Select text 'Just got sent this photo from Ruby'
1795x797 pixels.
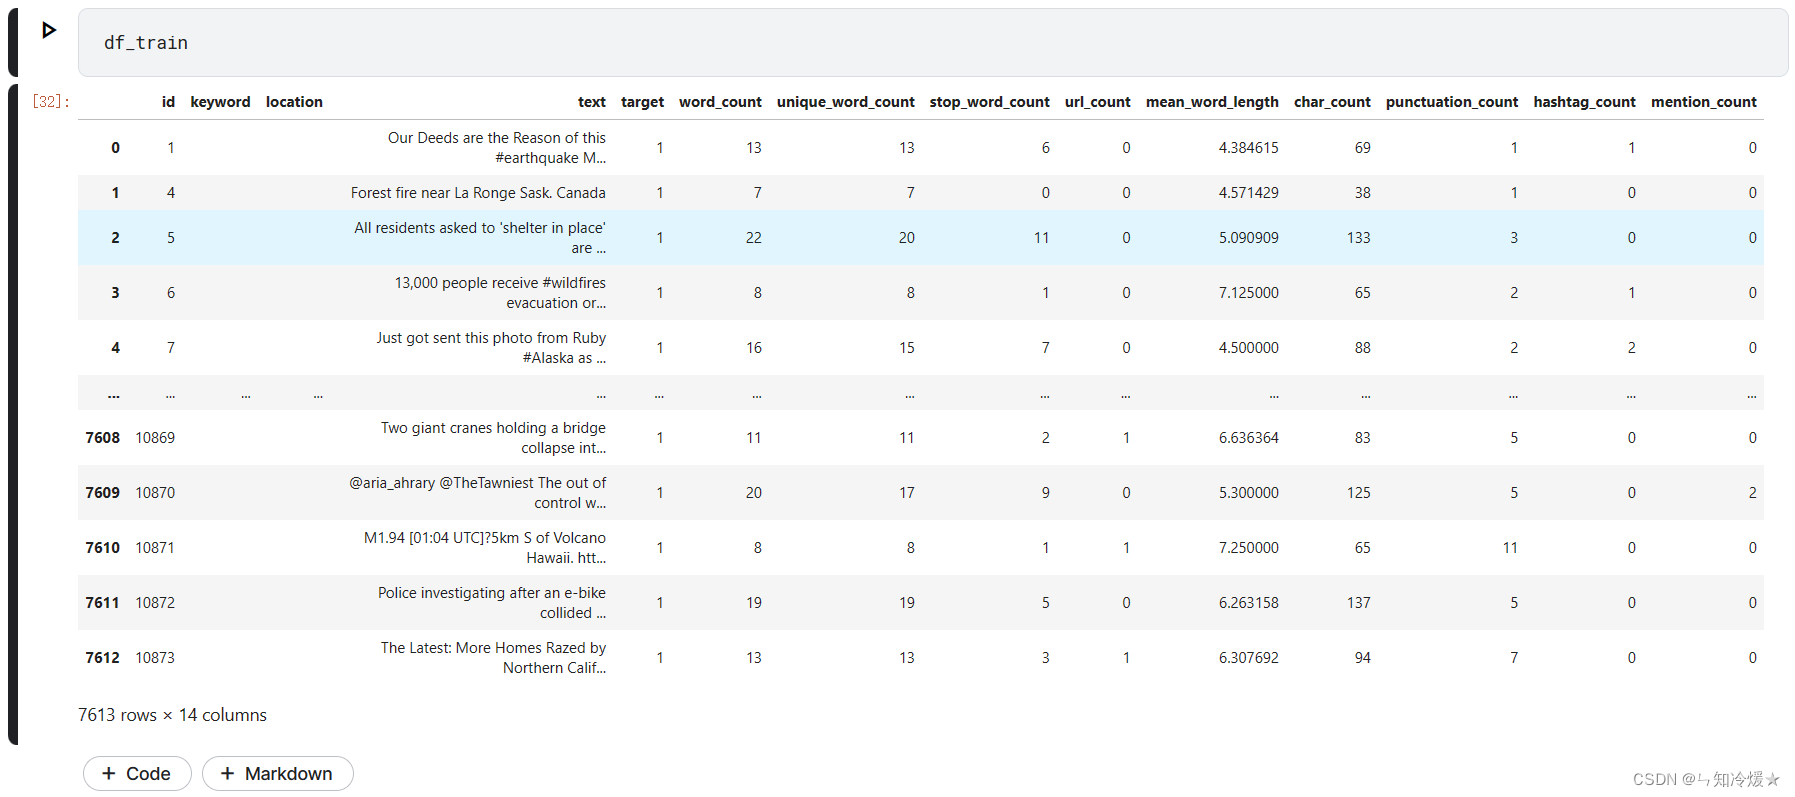(x=491, y=338)
